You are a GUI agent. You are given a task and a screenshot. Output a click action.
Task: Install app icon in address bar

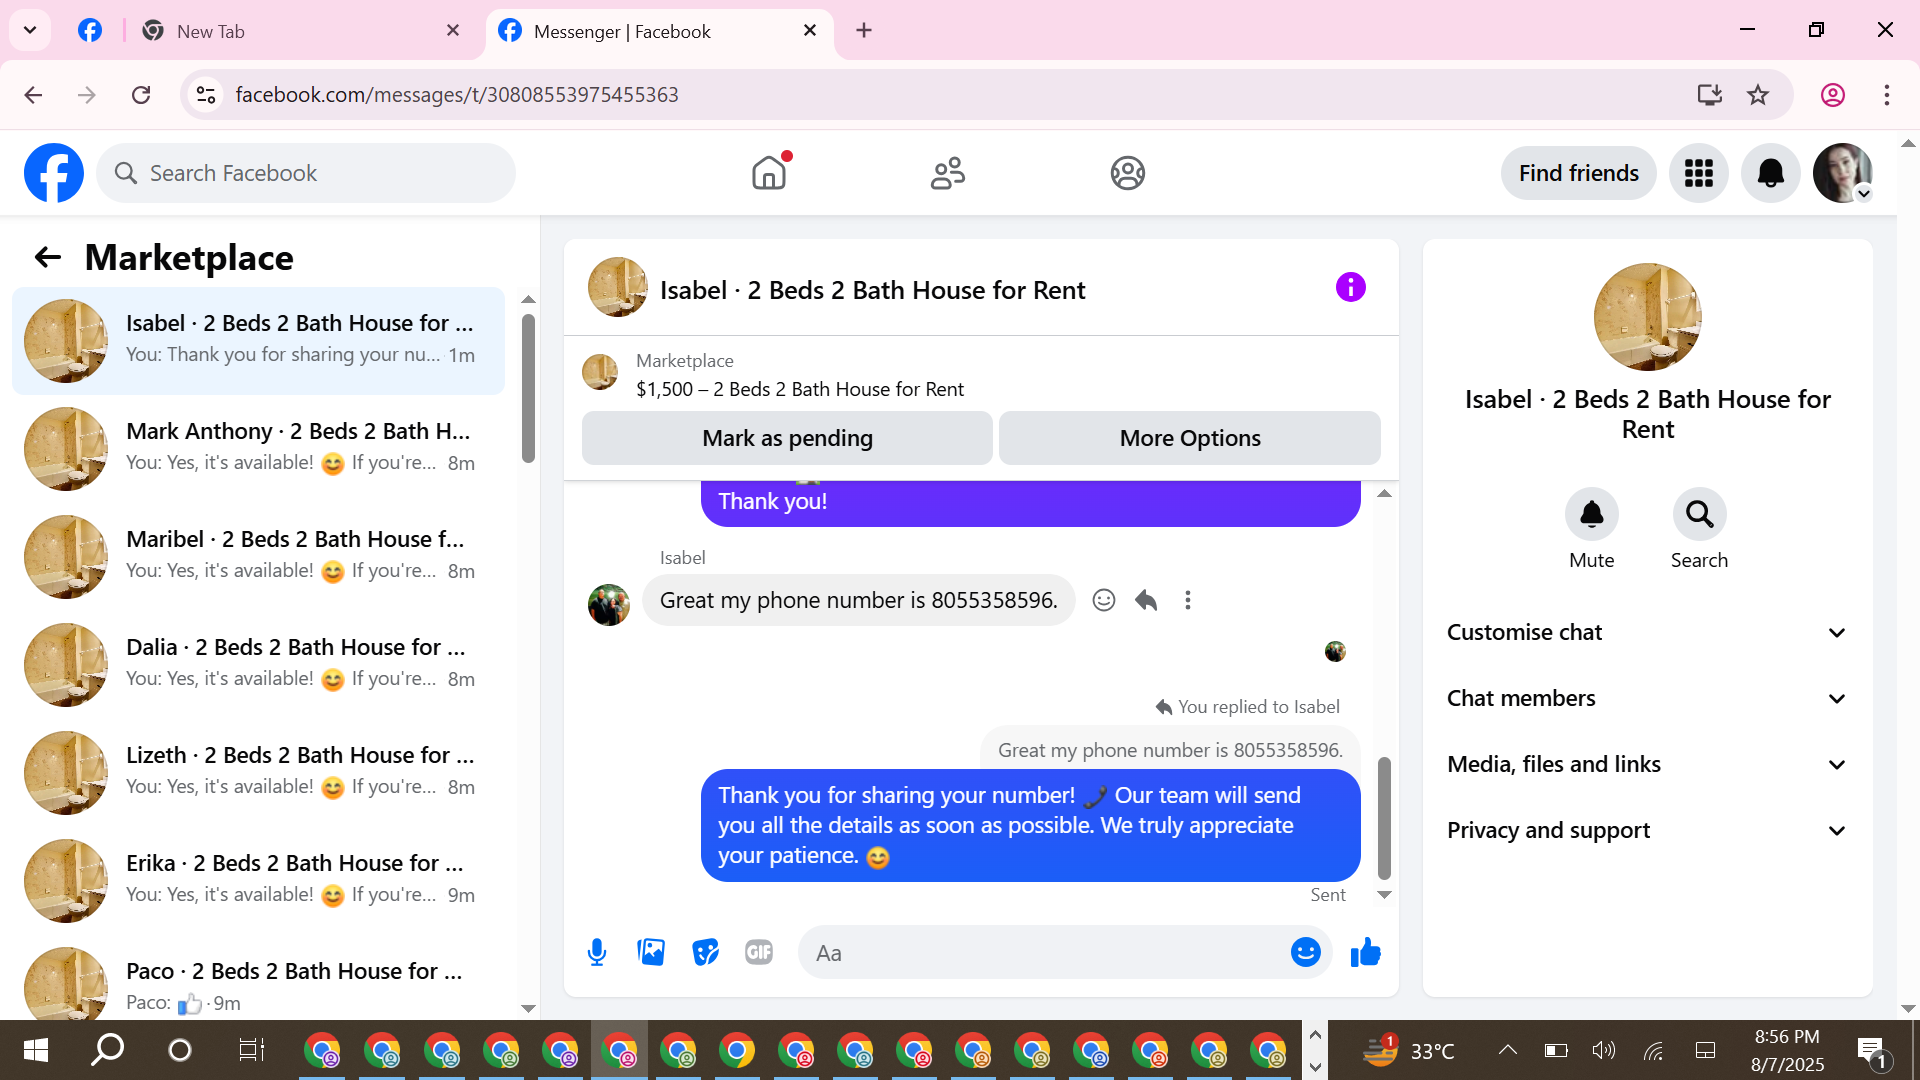(1710, 95)
